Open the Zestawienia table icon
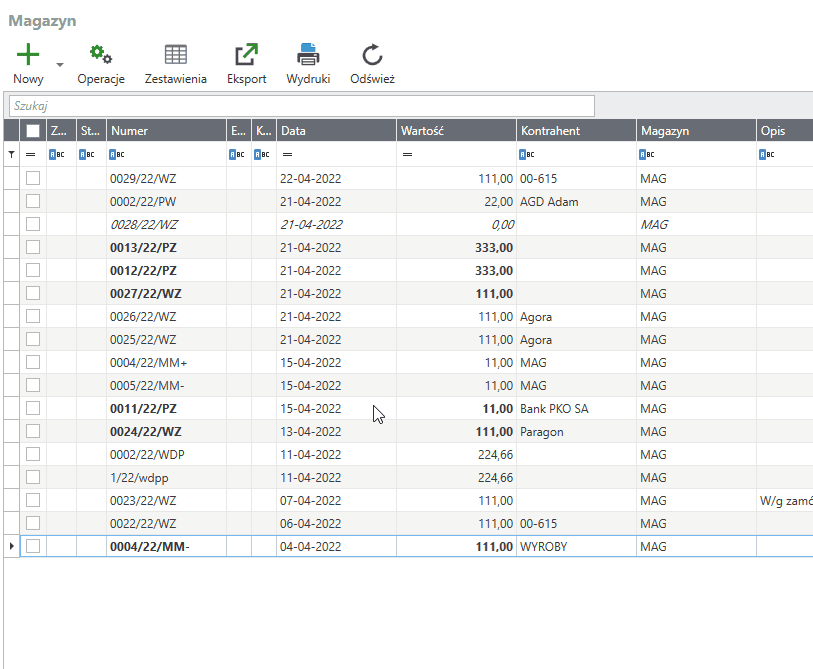Image resolution: width=813 pixels, height=669 pixels. (x=176, y=55)
